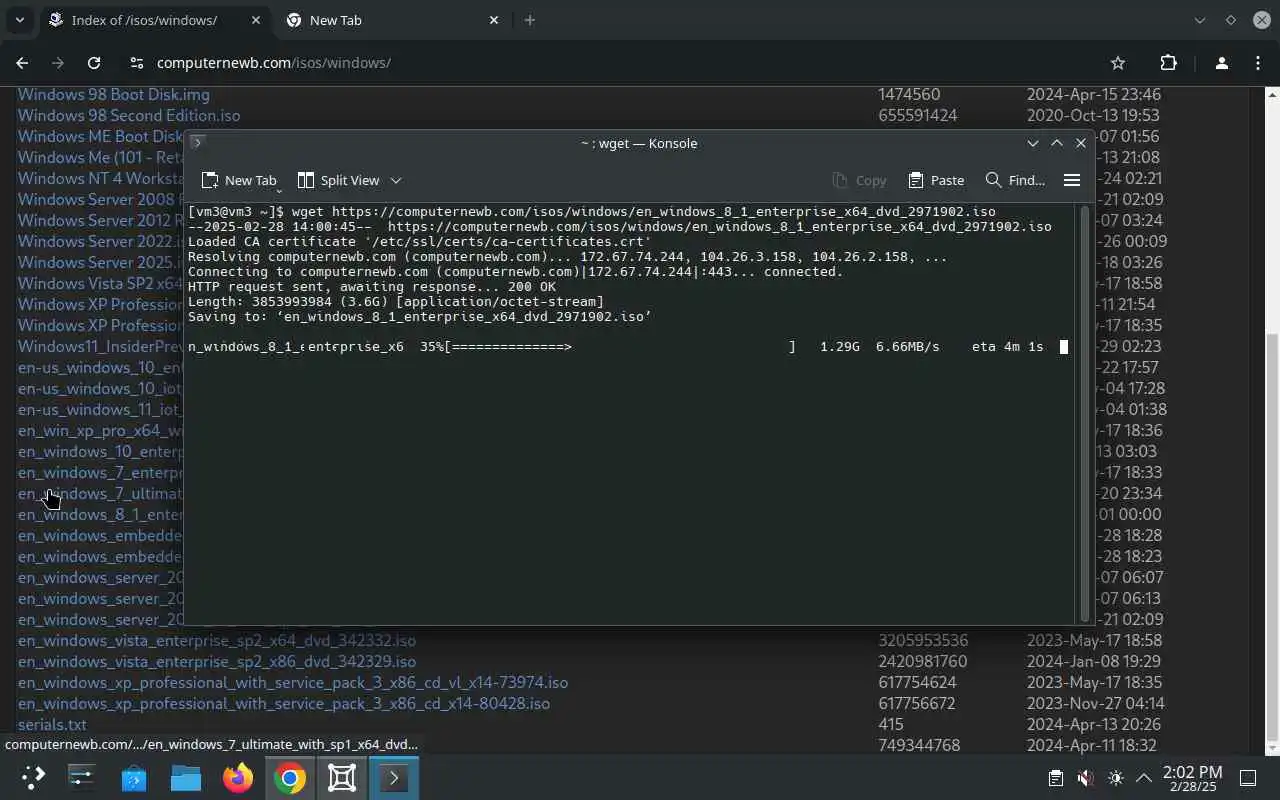
Task: Click file size '2420981760'
Action: 923,661
